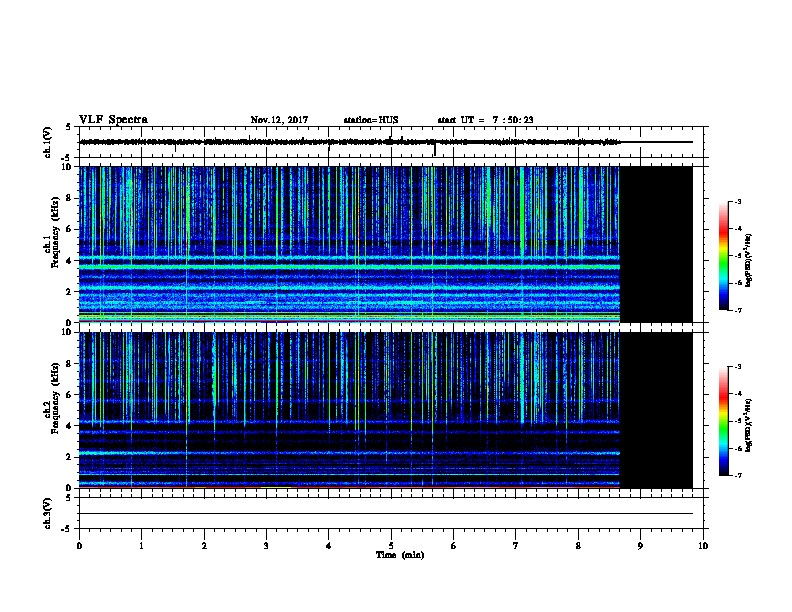Click time axis tick label "7"
Image resolution: width=792 pixels, height=612 pixels.
point(516,546)
